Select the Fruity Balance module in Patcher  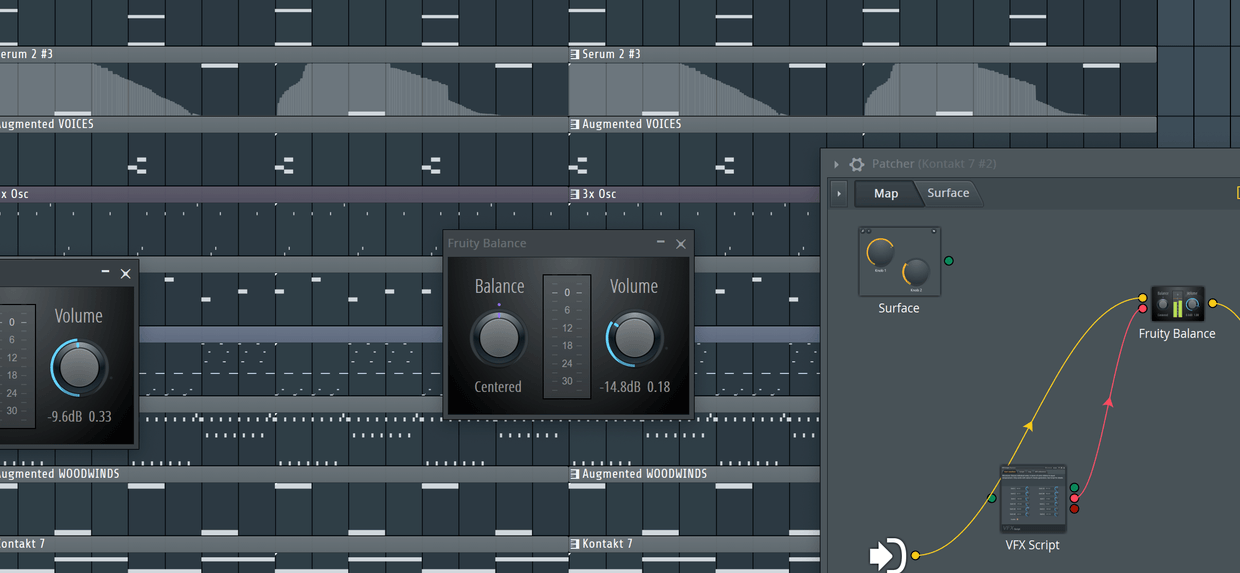(1177, 304)
